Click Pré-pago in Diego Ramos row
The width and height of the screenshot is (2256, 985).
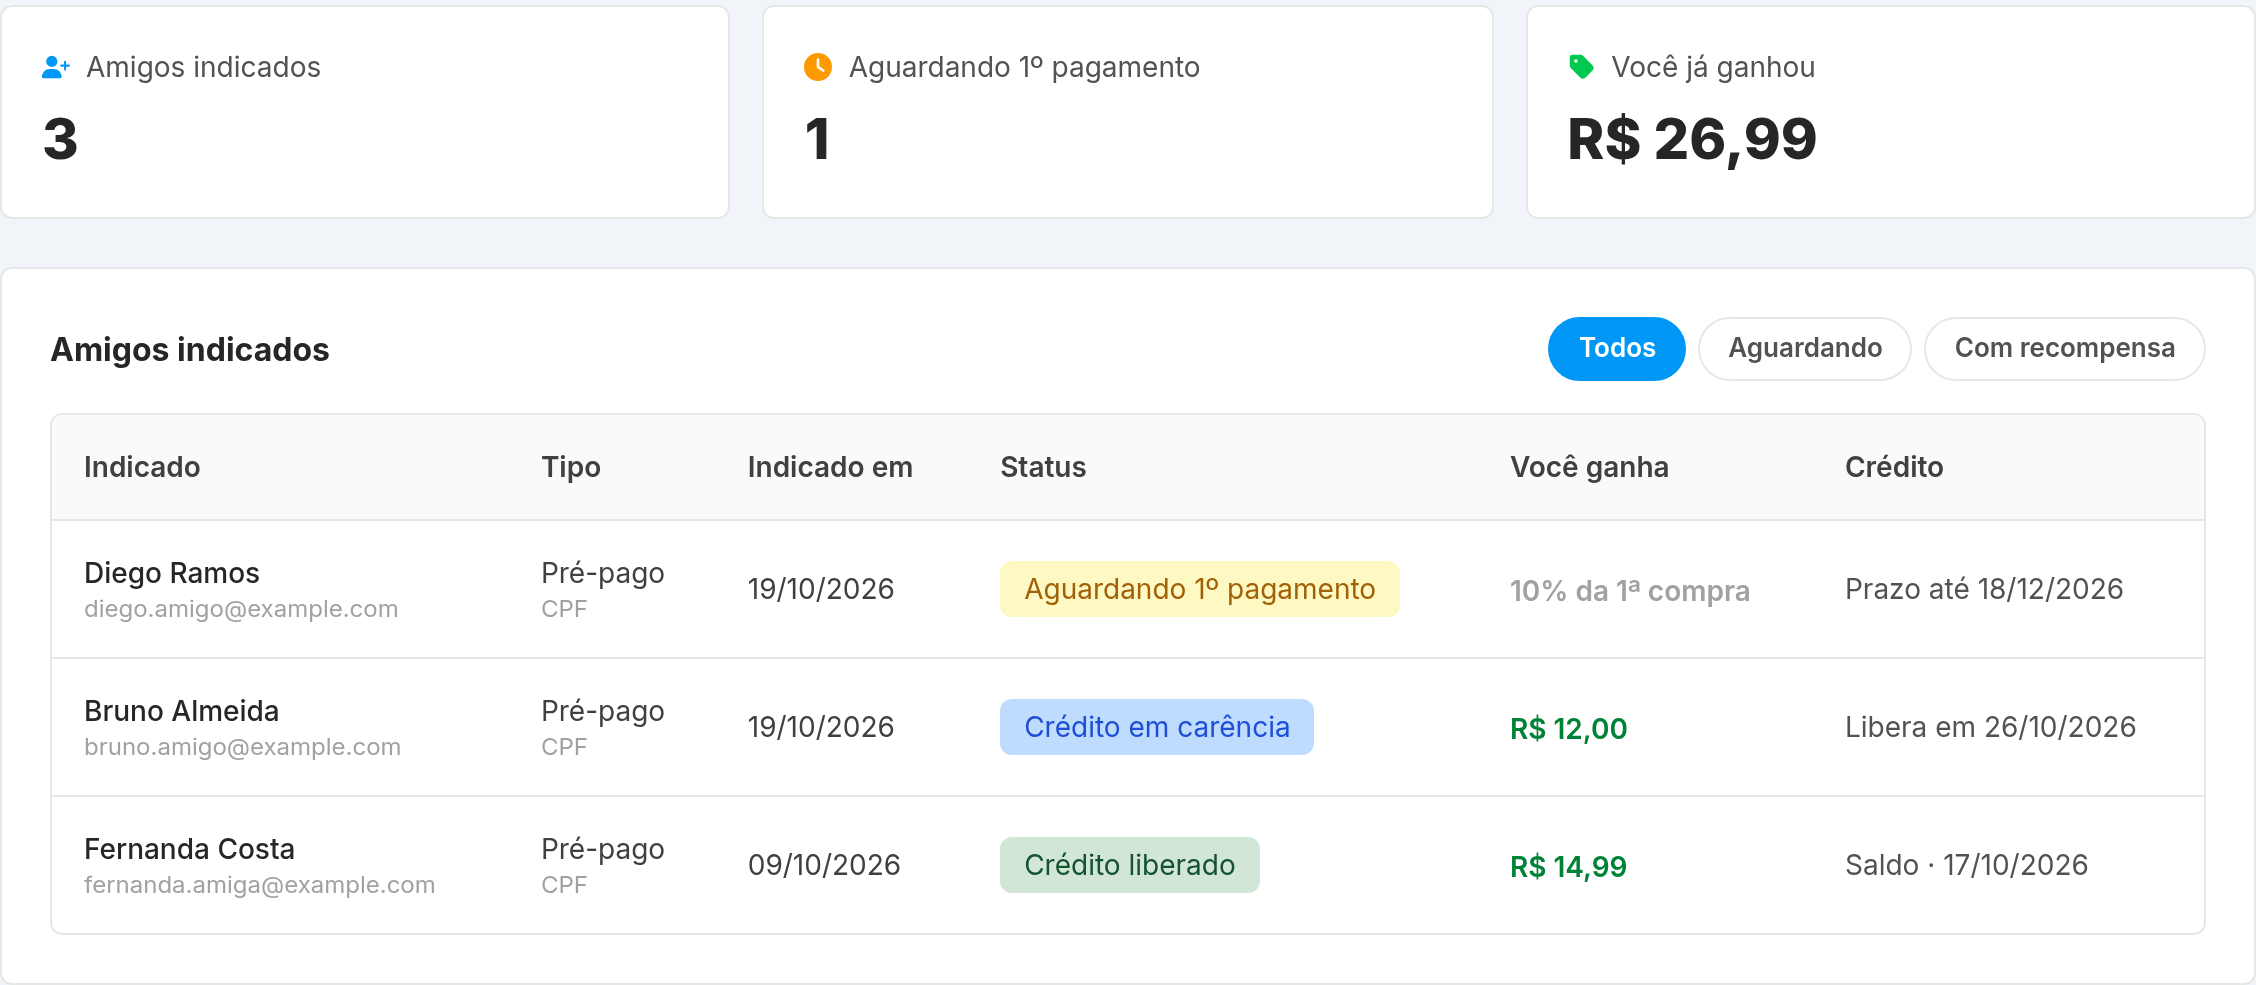(603, 573)
